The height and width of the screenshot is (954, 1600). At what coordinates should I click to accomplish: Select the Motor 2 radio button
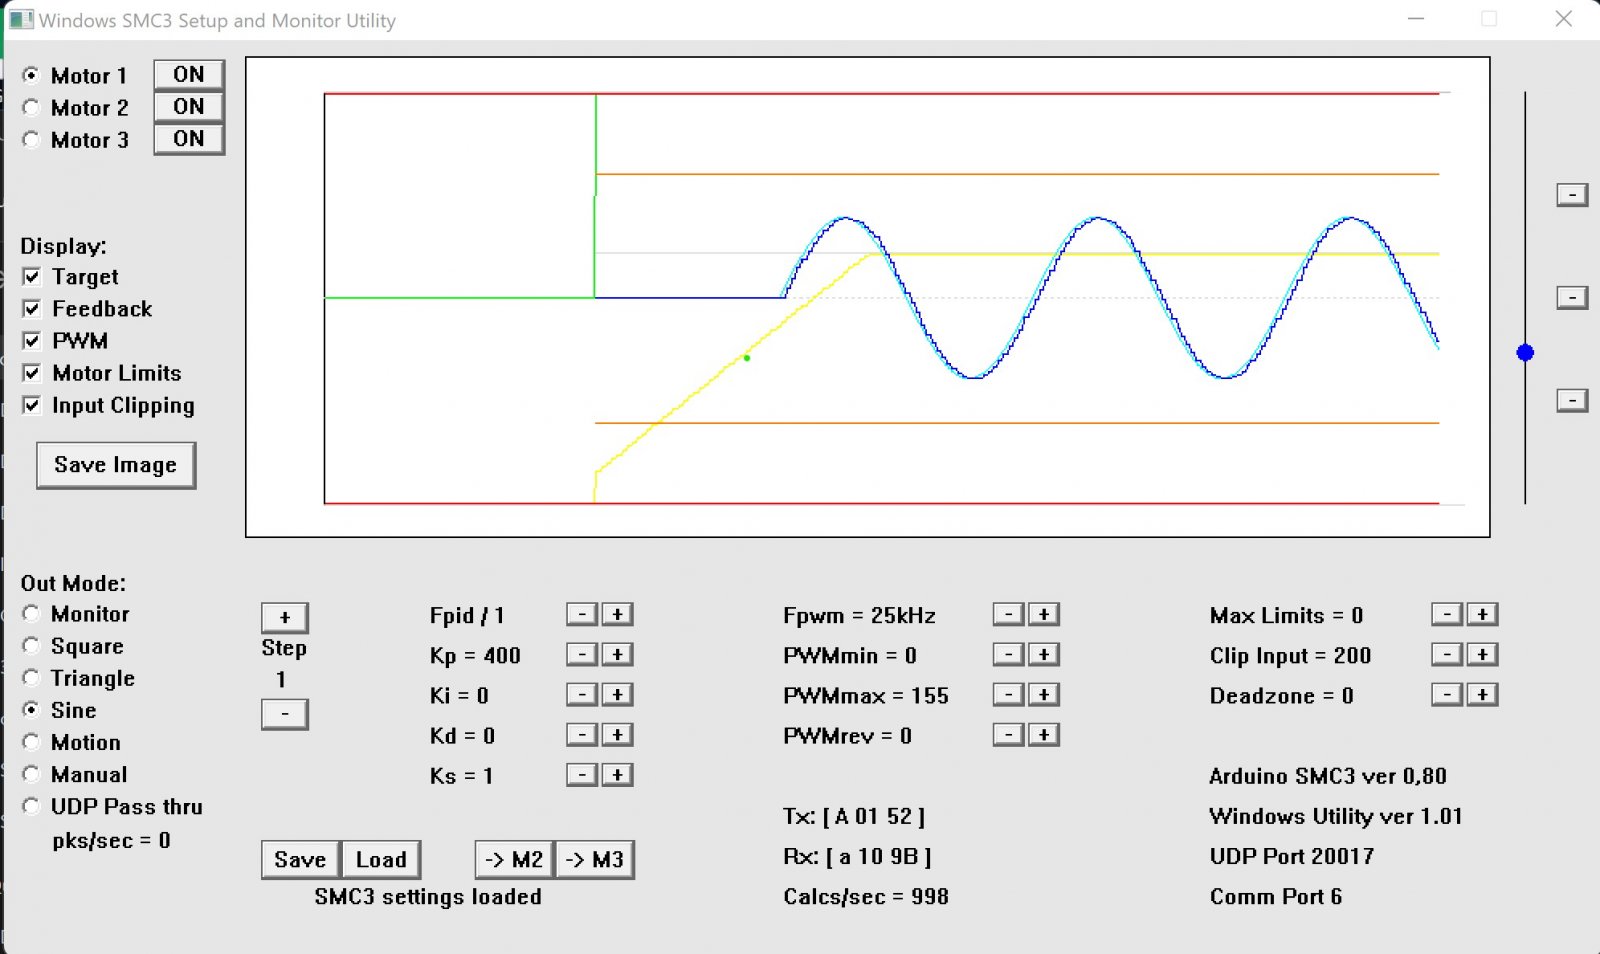(31, 107)
